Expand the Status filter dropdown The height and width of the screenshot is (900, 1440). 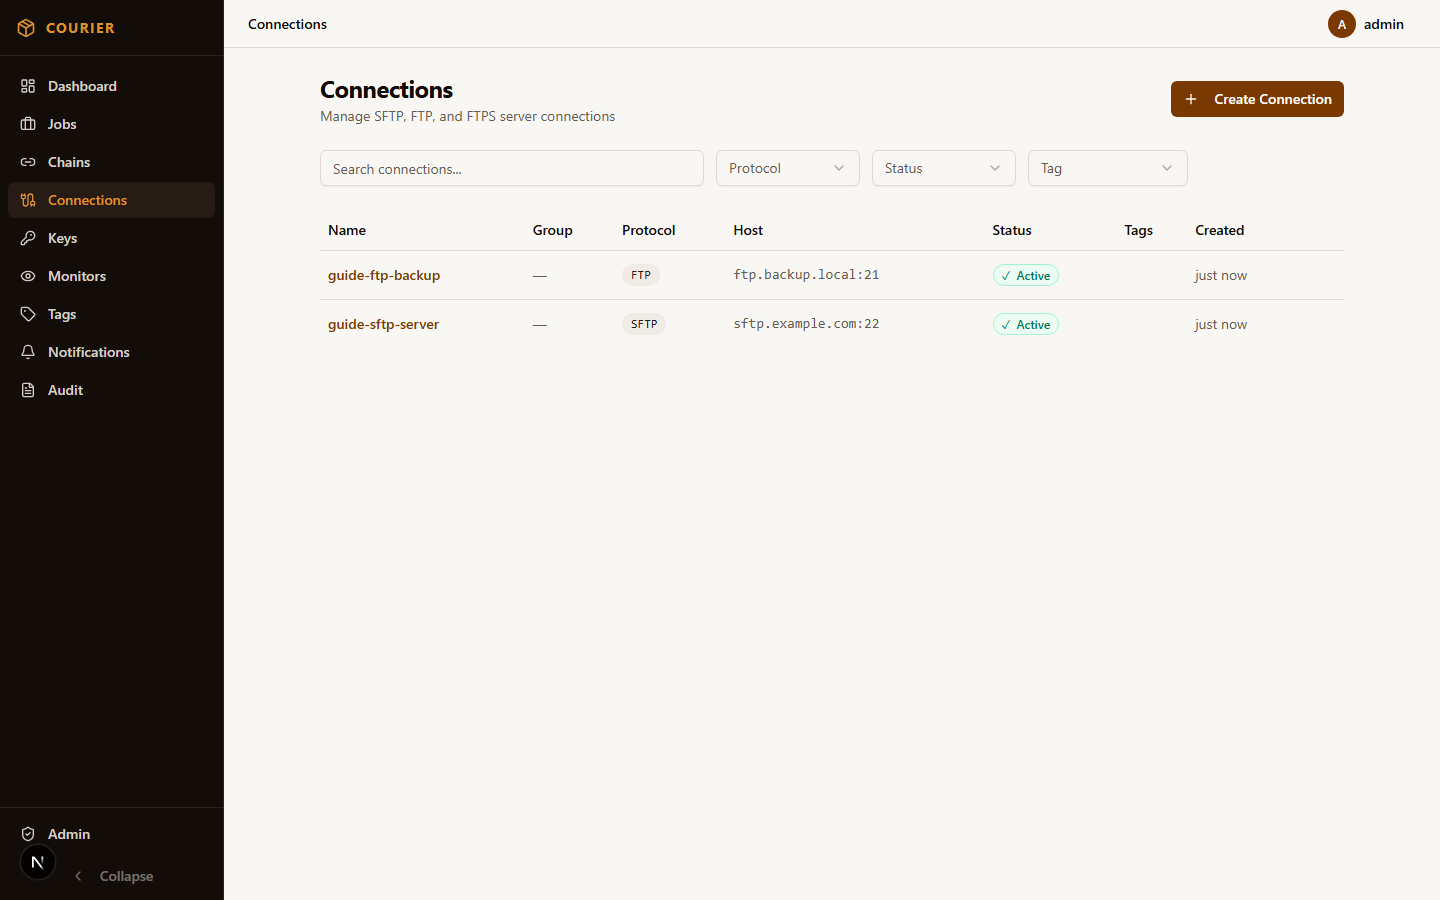coord(943,168)
